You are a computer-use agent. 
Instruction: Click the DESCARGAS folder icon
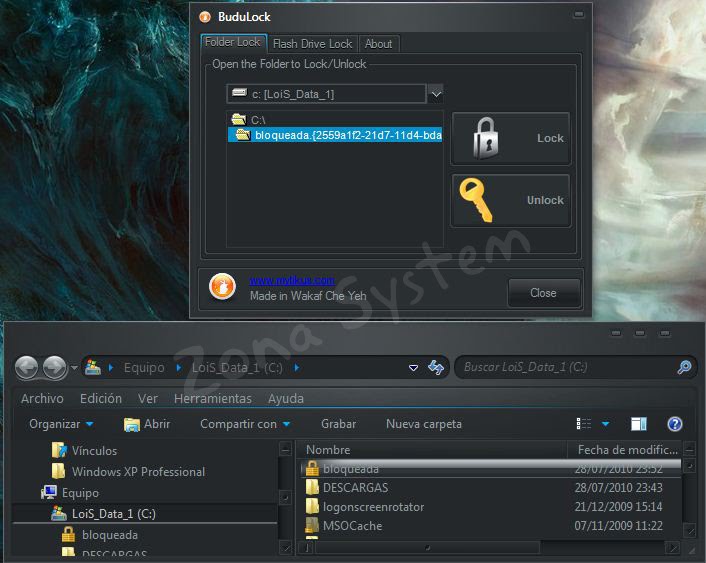[x=312, y=487]
